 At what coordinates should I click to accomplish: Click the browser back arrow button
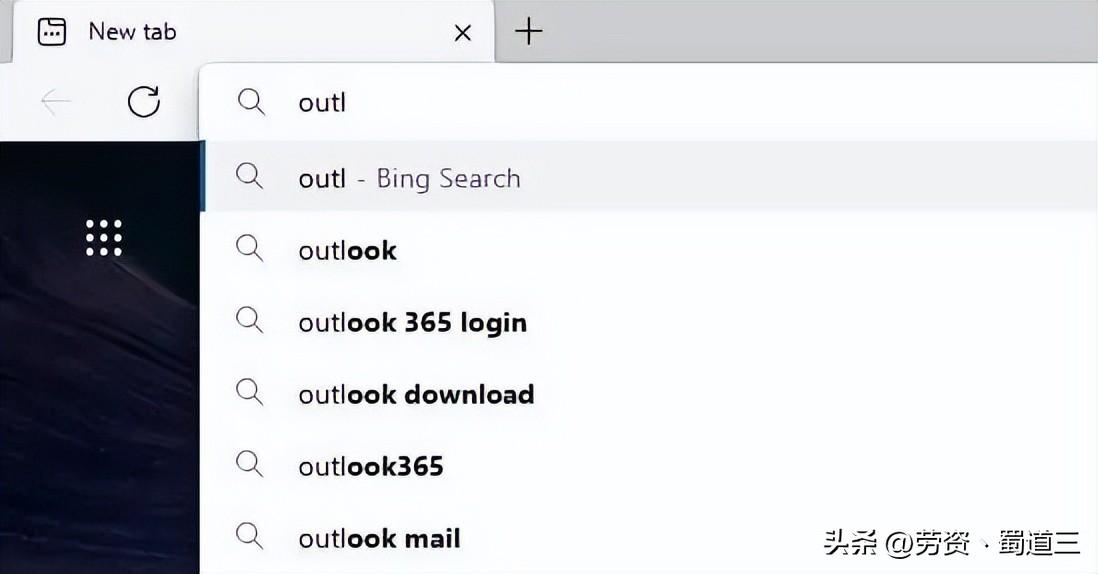click(55, 102)
